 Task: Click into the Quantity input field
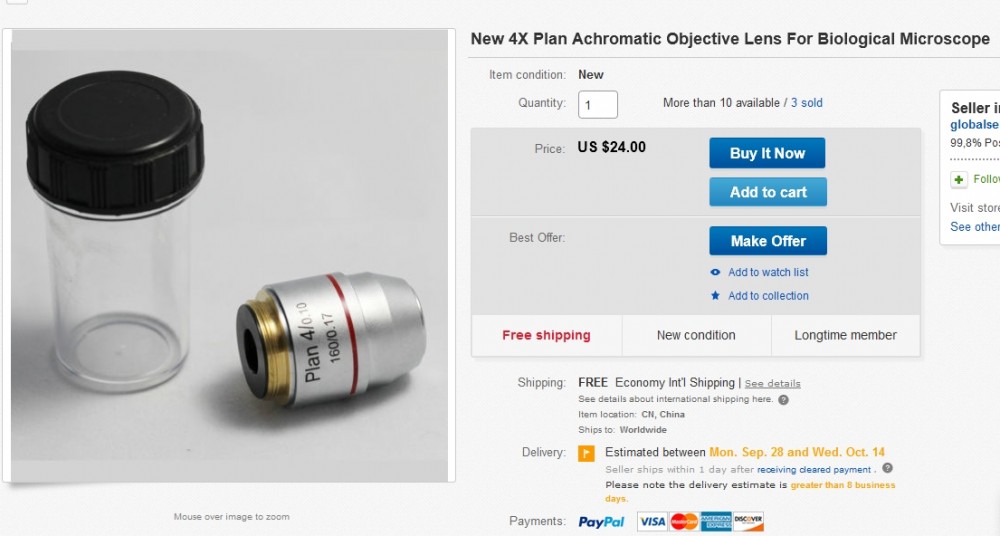(x=598, y=104)
